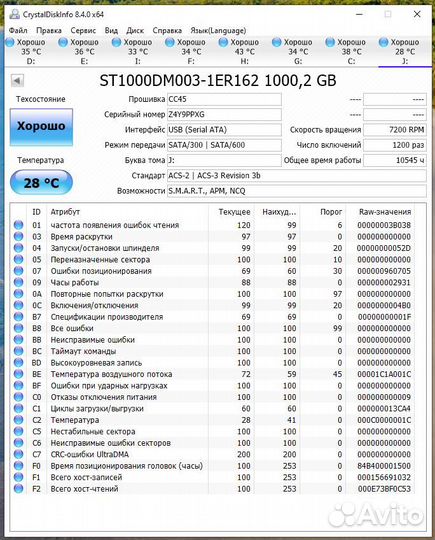The image size is (435, 540).
Task: Click status orb for attribute 0A
Action: point(19,294)
